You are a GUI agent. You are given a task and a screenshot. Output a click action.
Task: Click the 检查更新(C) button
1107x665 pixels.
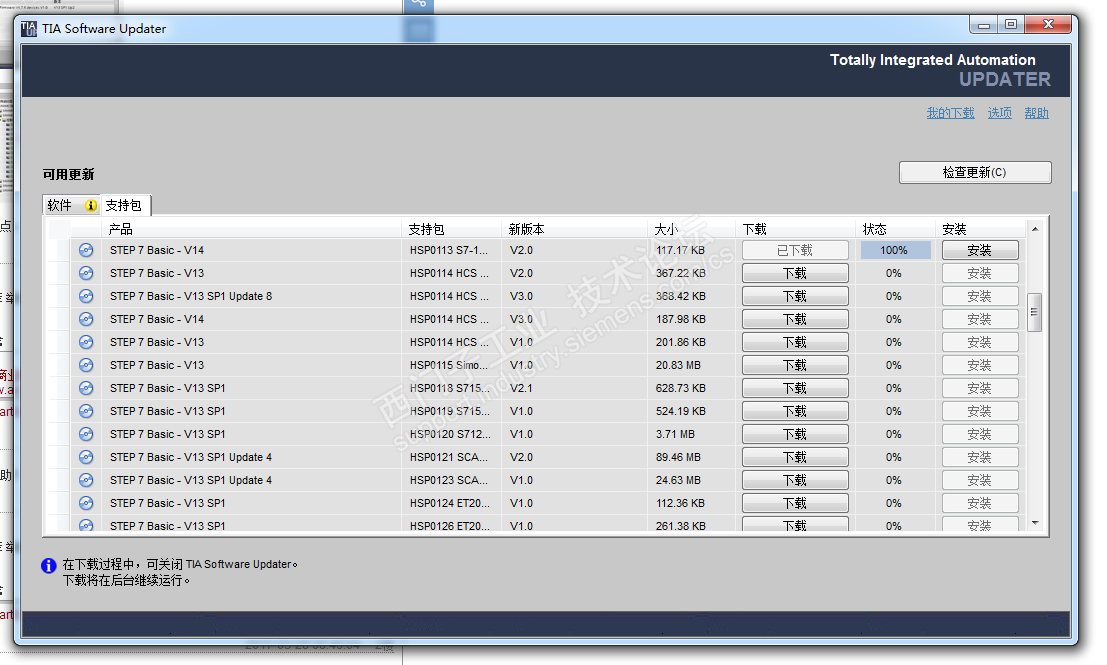pyautogui.click(x=975, y=172)
